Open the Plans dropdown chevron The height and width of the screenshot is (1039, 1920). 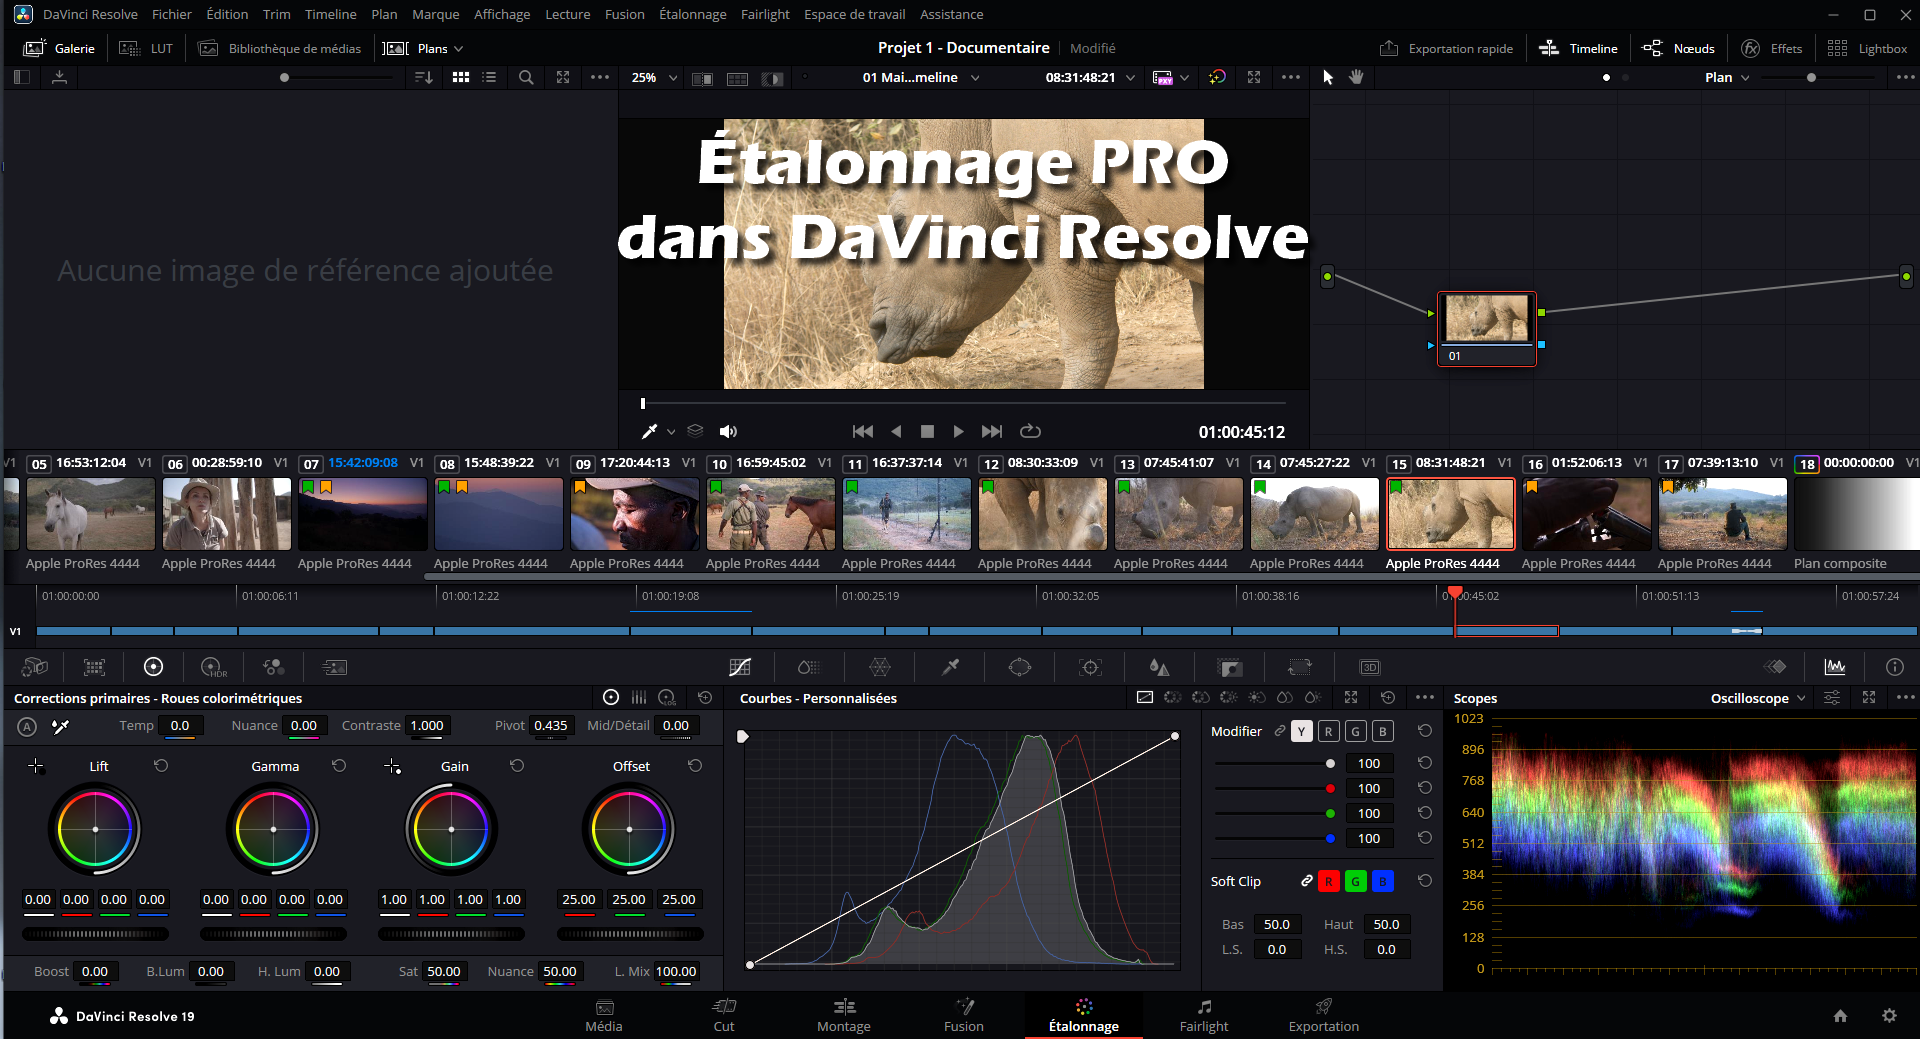coord(459,48)
